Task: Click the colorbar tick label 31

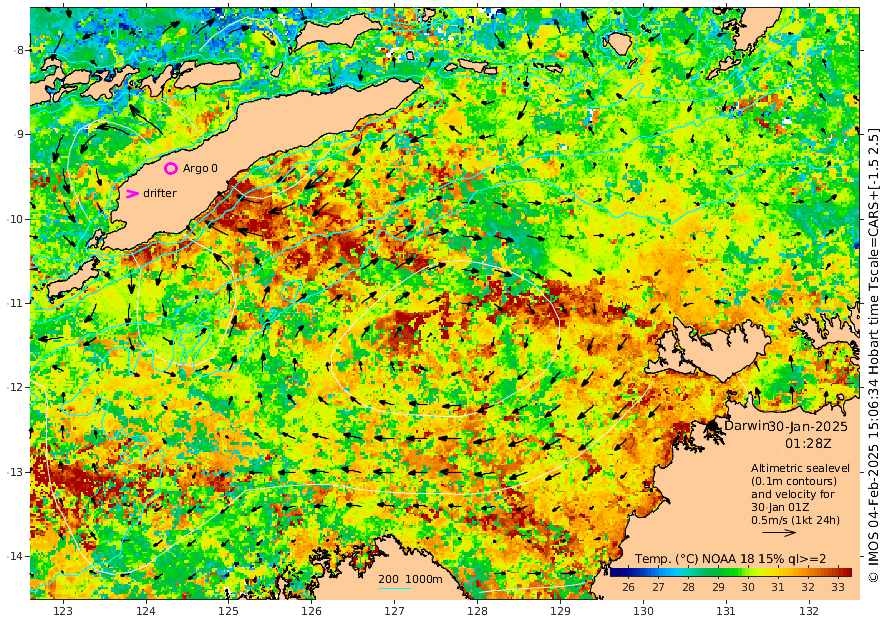Action: (x=777, y=587)
